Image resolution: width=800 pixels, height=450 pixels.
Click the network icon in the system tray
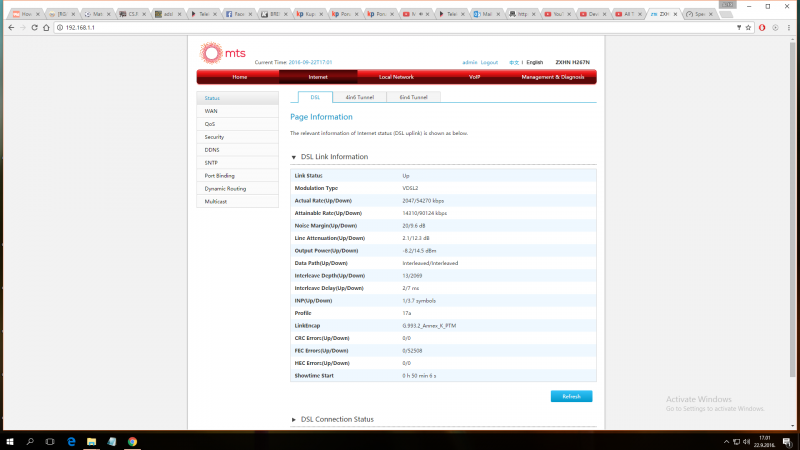(737, 441)
